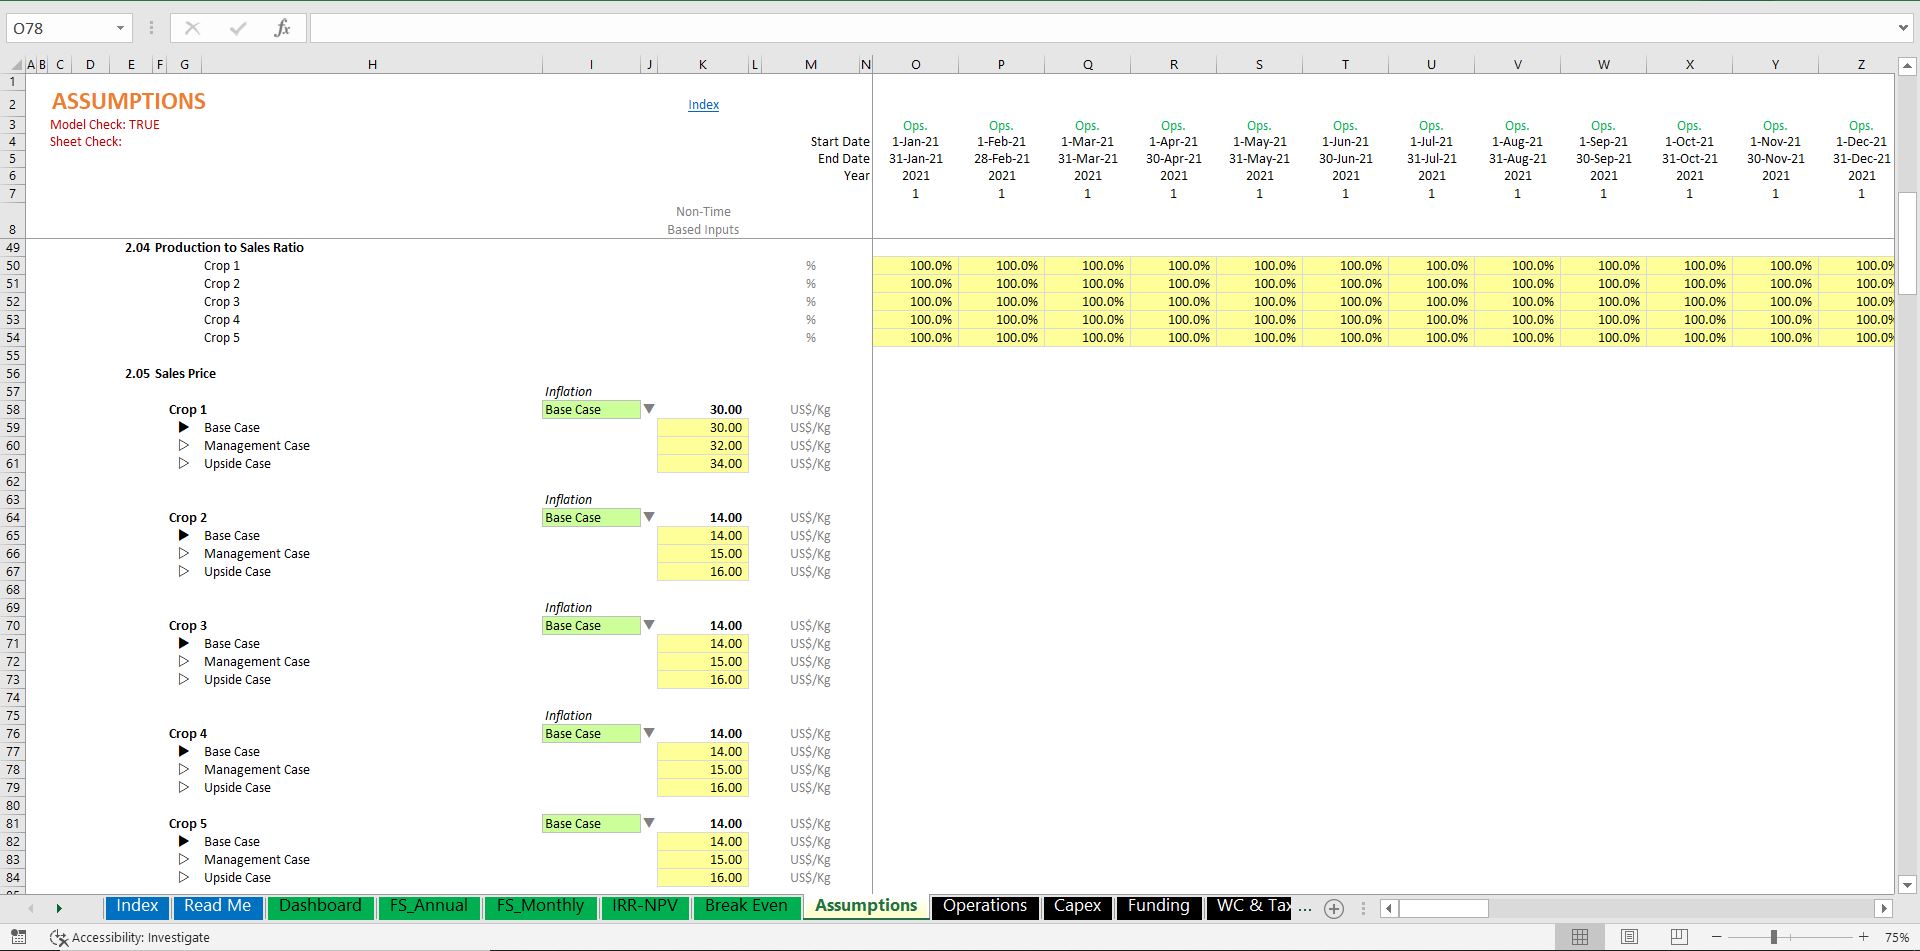Image resolution: width=1920 pixels, height=951 pixels.
Task: Click the select-all corner triangle
Action: click(14, 64)
